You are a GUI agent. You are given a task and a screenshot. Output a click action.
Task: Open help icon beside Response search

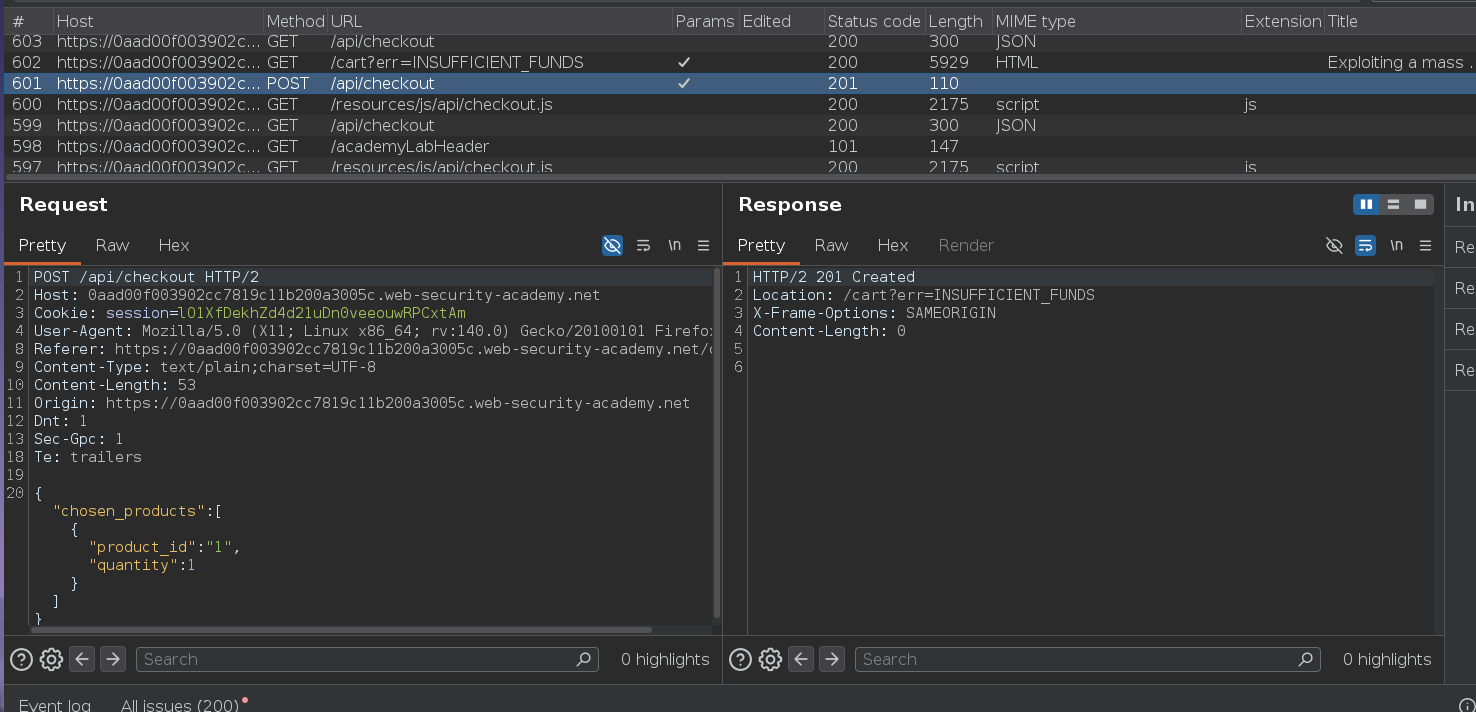coord(740,659)
